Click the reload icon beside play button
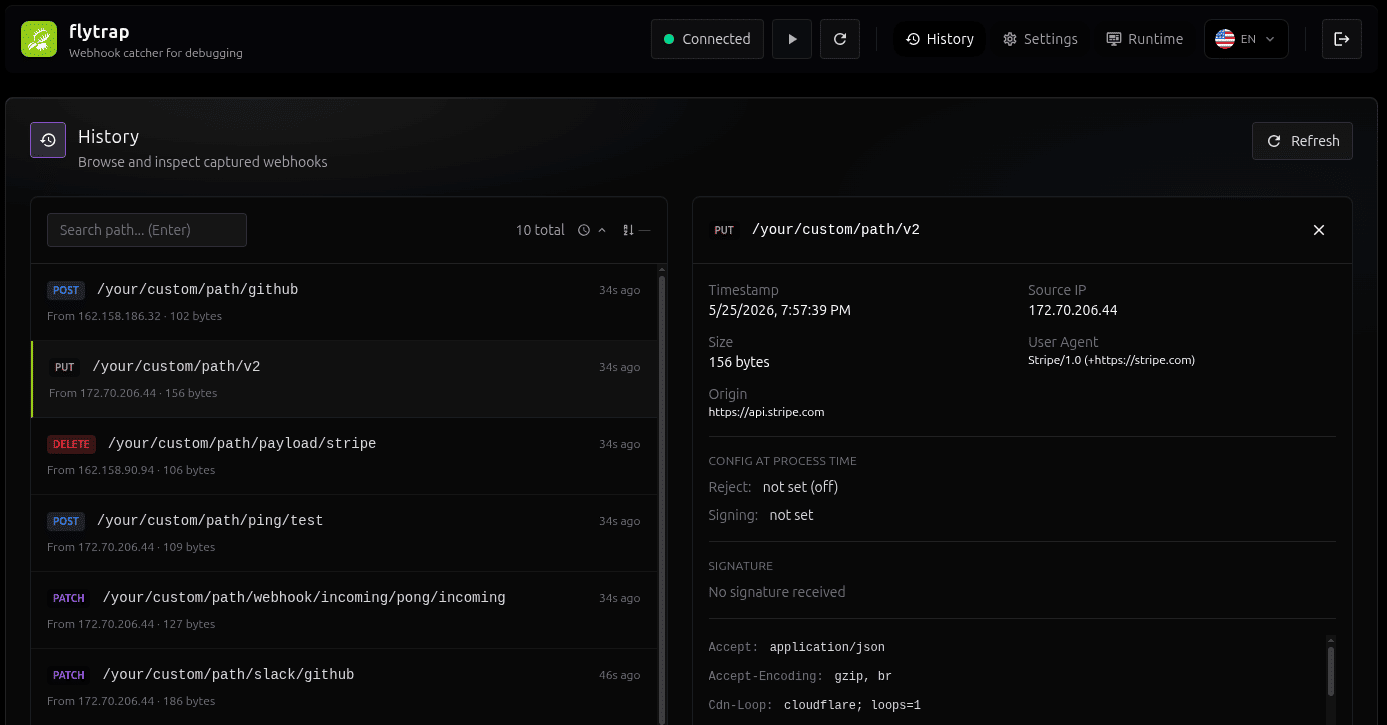 (840, 39)
